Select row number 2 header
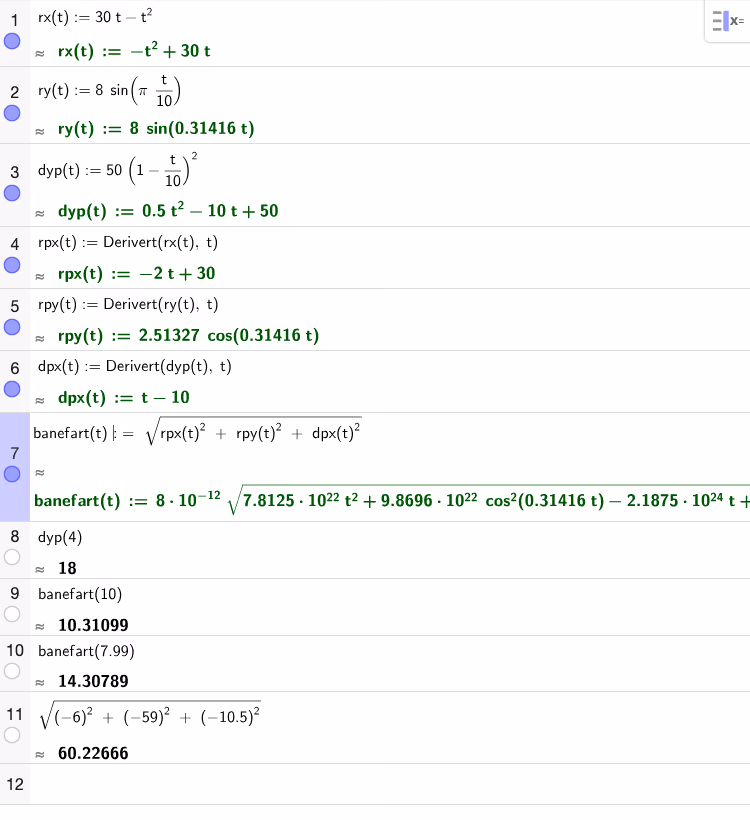This screenshot has width=750, height=820. (x=15, y=93)
